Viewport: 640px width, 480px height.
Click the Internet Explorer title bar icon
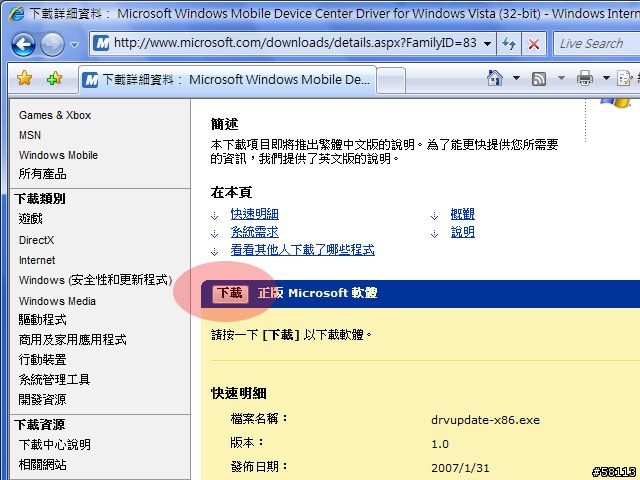(16, 14)
